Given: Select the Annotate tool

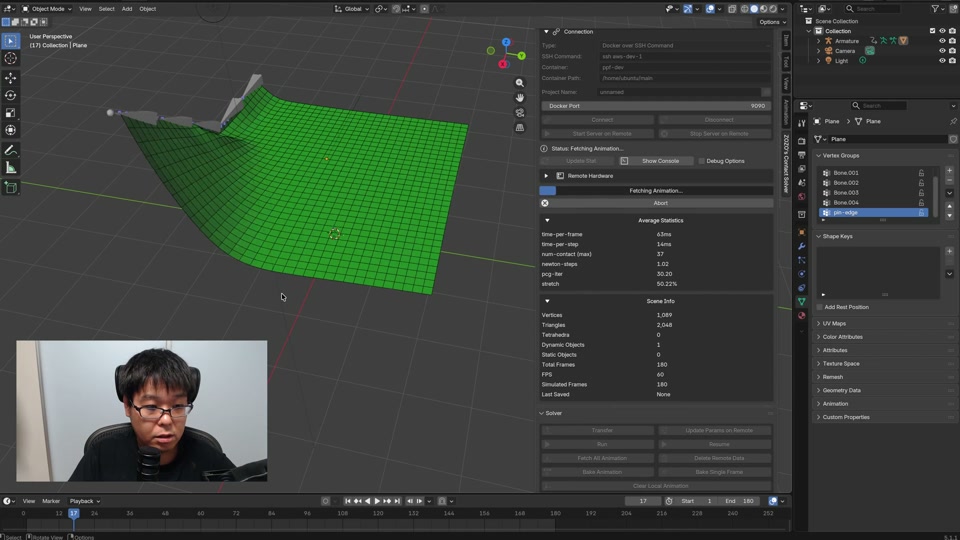Looking at the screenshot, I should click(10, 151).
